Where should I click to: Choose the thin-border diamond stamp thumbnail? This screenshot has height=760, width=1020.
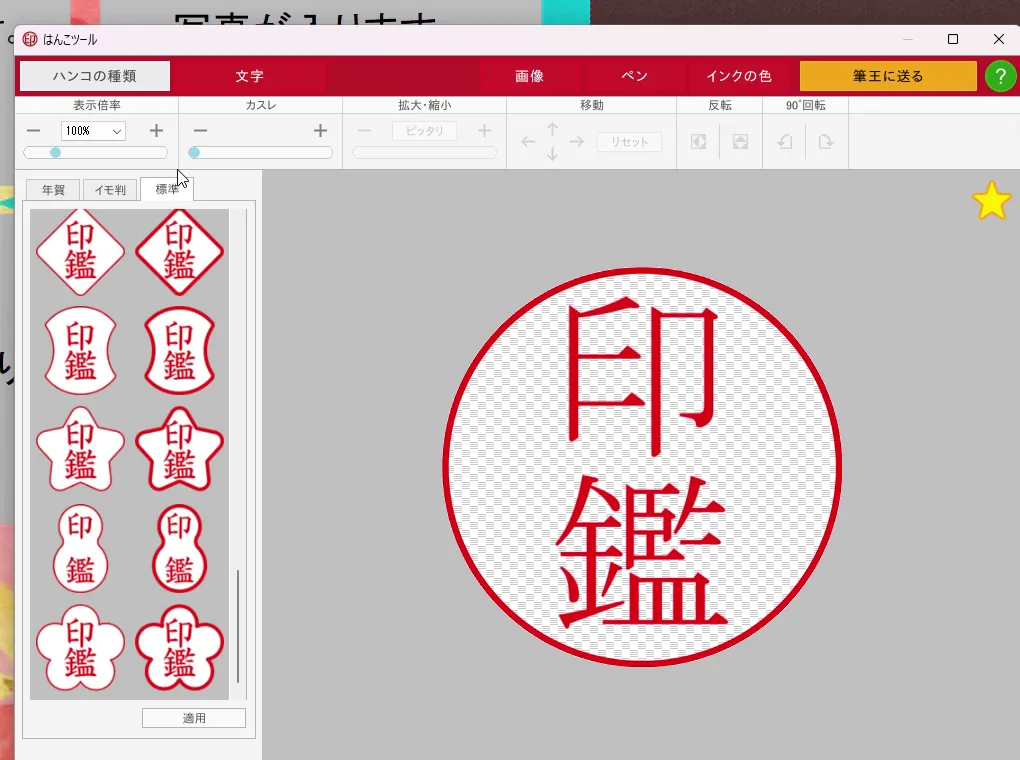pos(80,252)
